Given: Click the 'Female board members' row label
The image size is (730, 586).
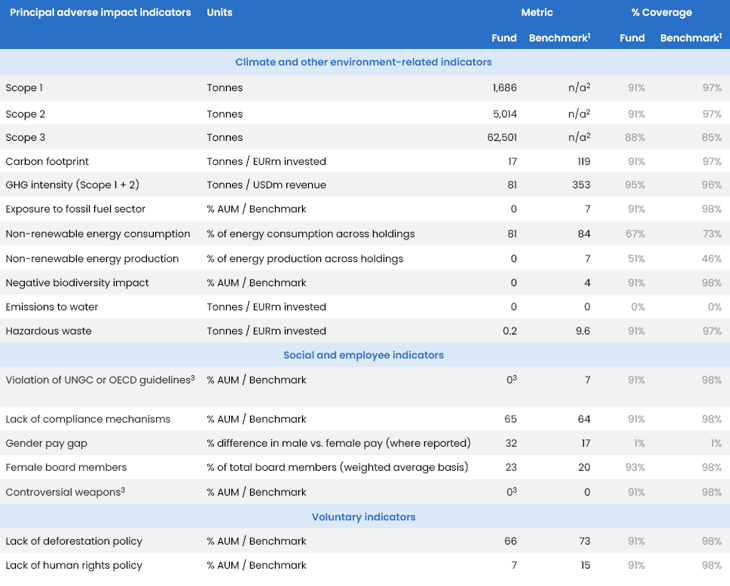Looking at the screenshot, I should click(x=66, y=467).
